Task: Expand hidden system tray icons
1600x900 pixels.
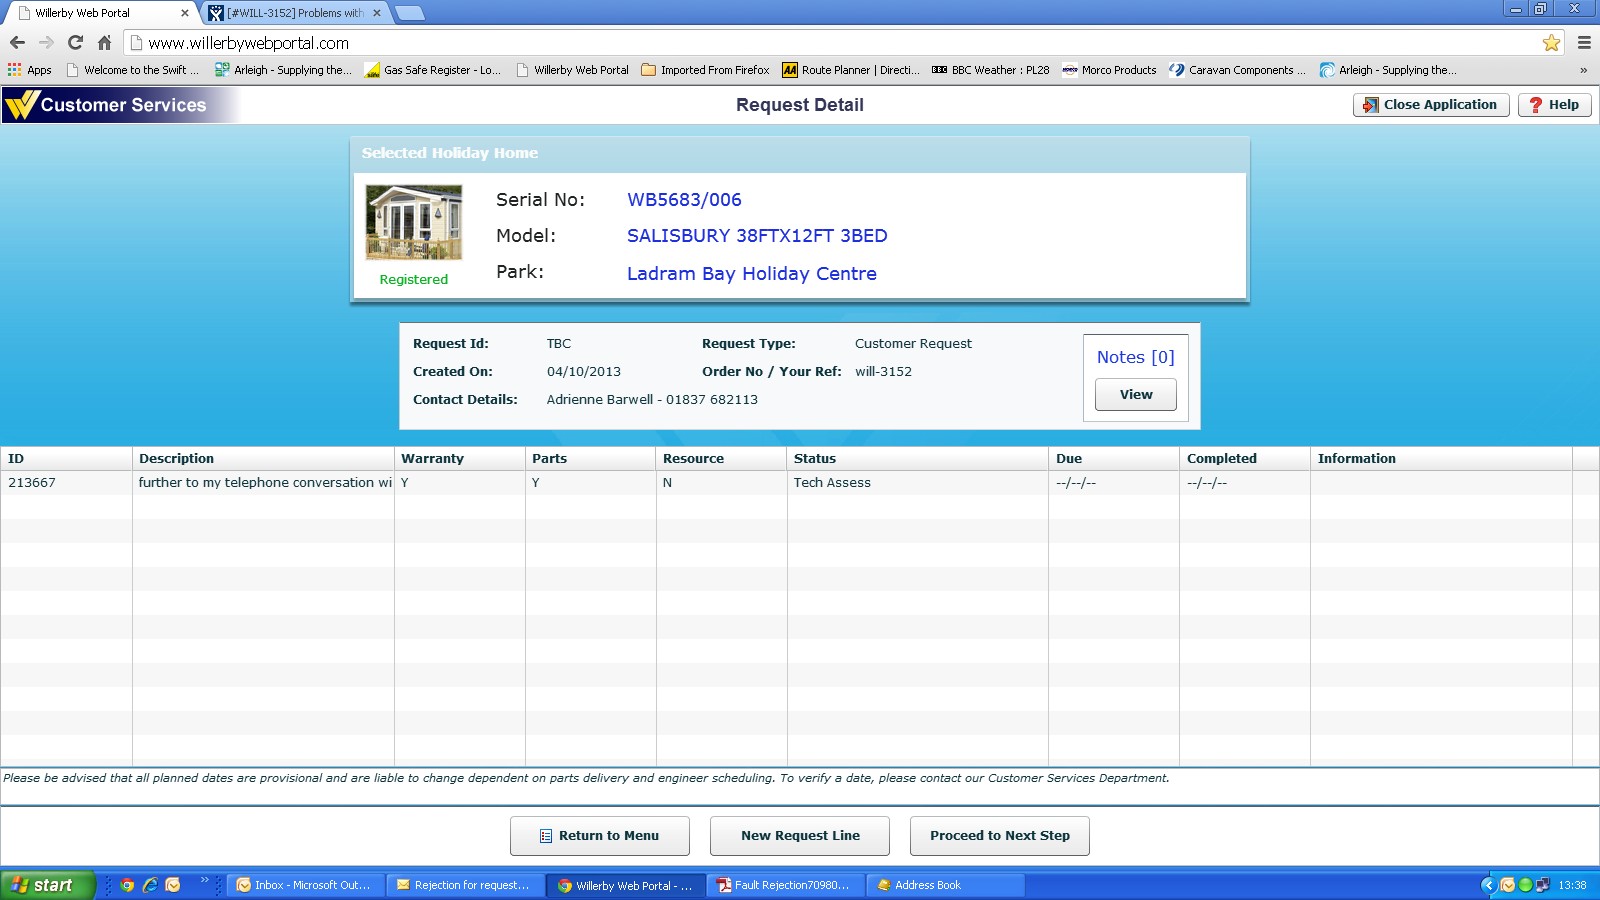Action: (1488, 885)
